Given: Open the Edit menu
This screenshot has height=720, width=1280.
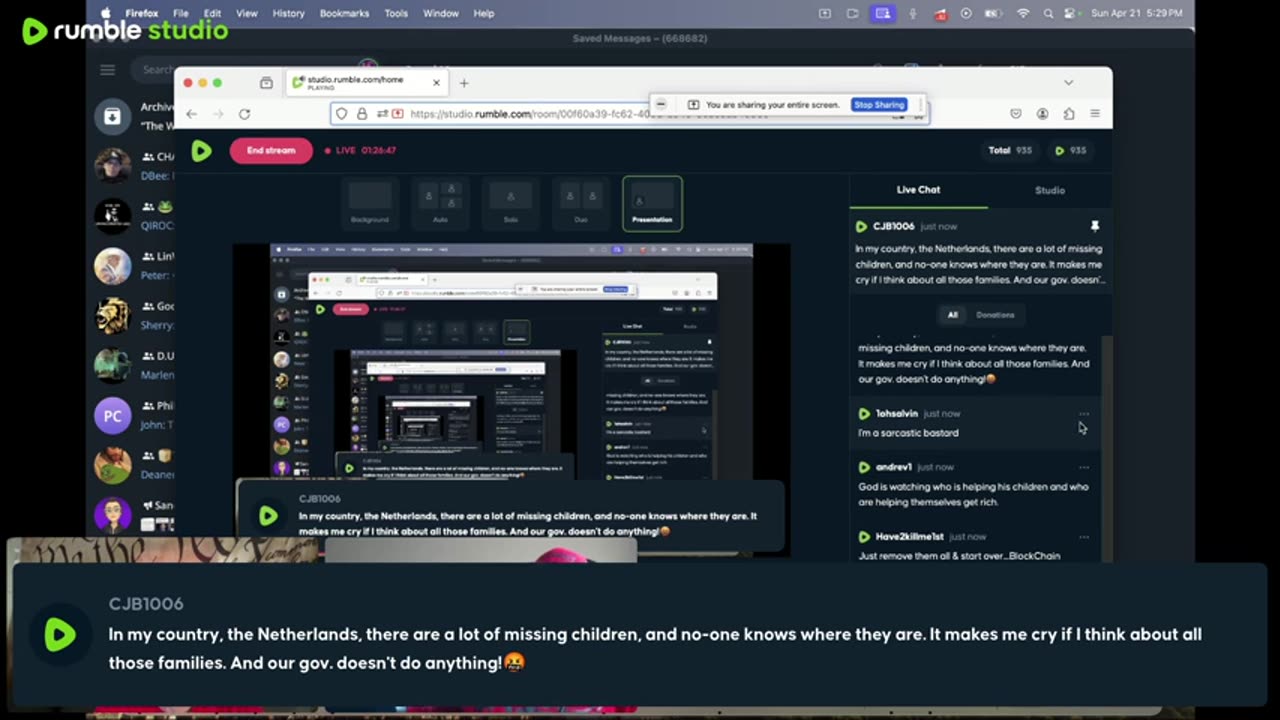Looking at the screenshot, I should pos(213,13).
